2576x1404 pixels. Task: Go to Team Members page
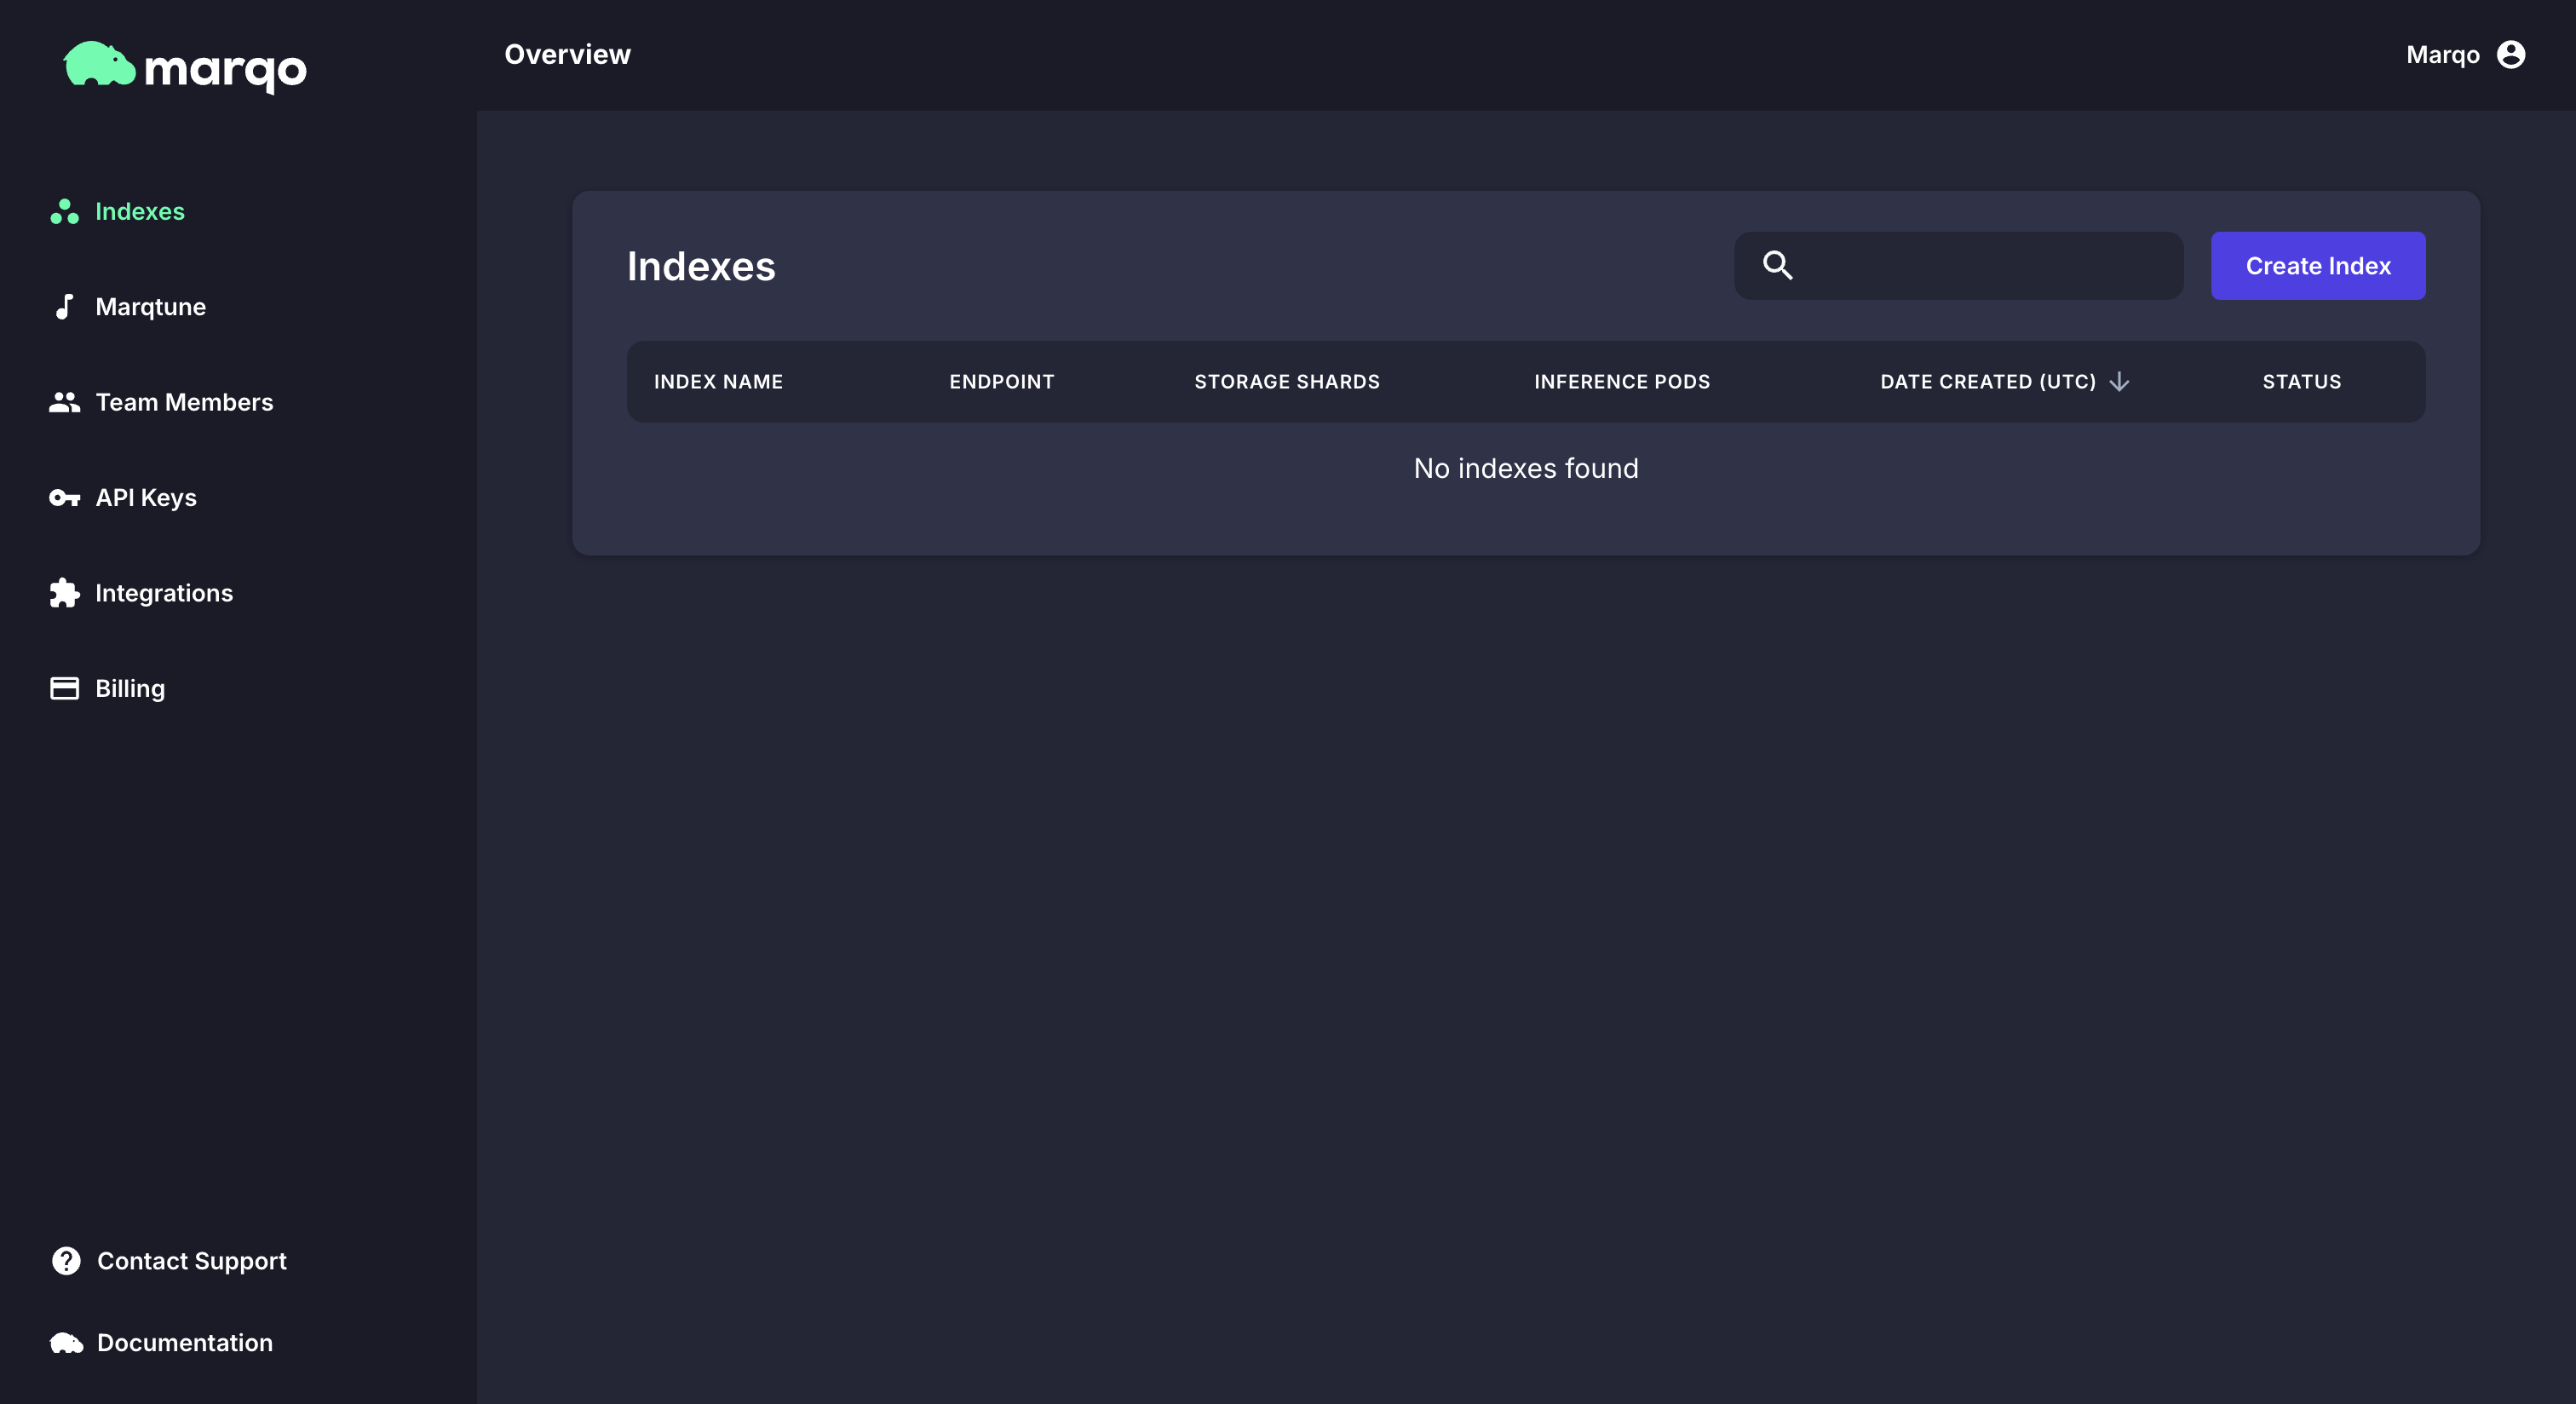coord(184,402)
